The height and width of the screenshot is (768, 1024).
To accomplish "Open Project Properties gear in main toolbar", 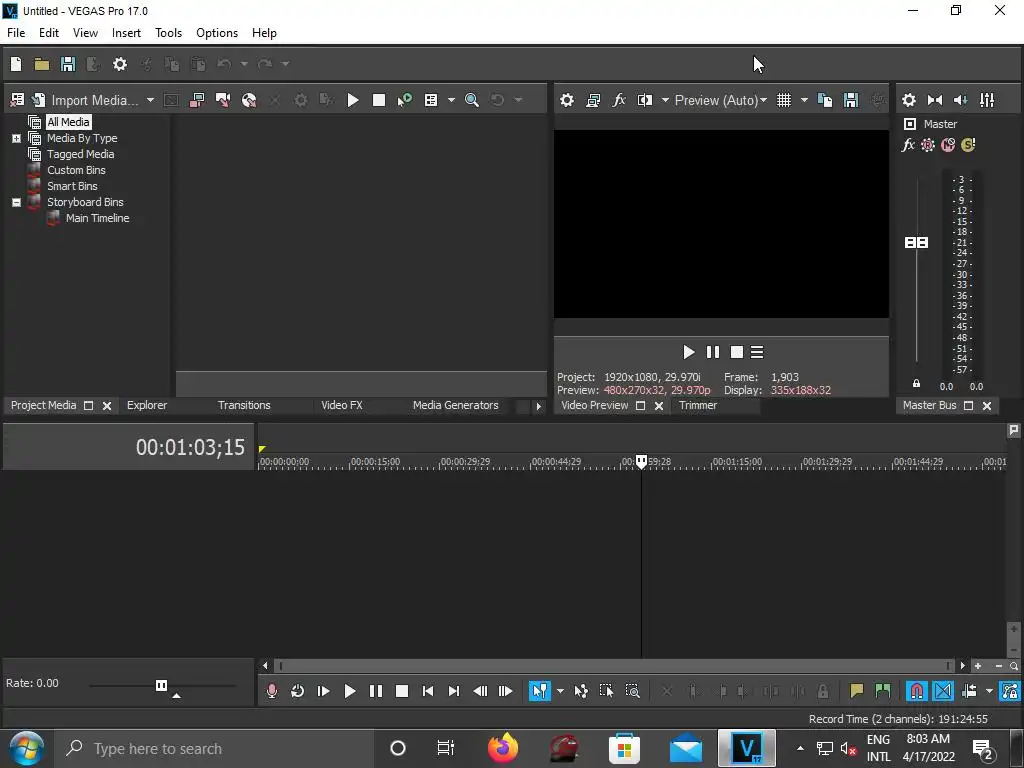I will (120, 64).
